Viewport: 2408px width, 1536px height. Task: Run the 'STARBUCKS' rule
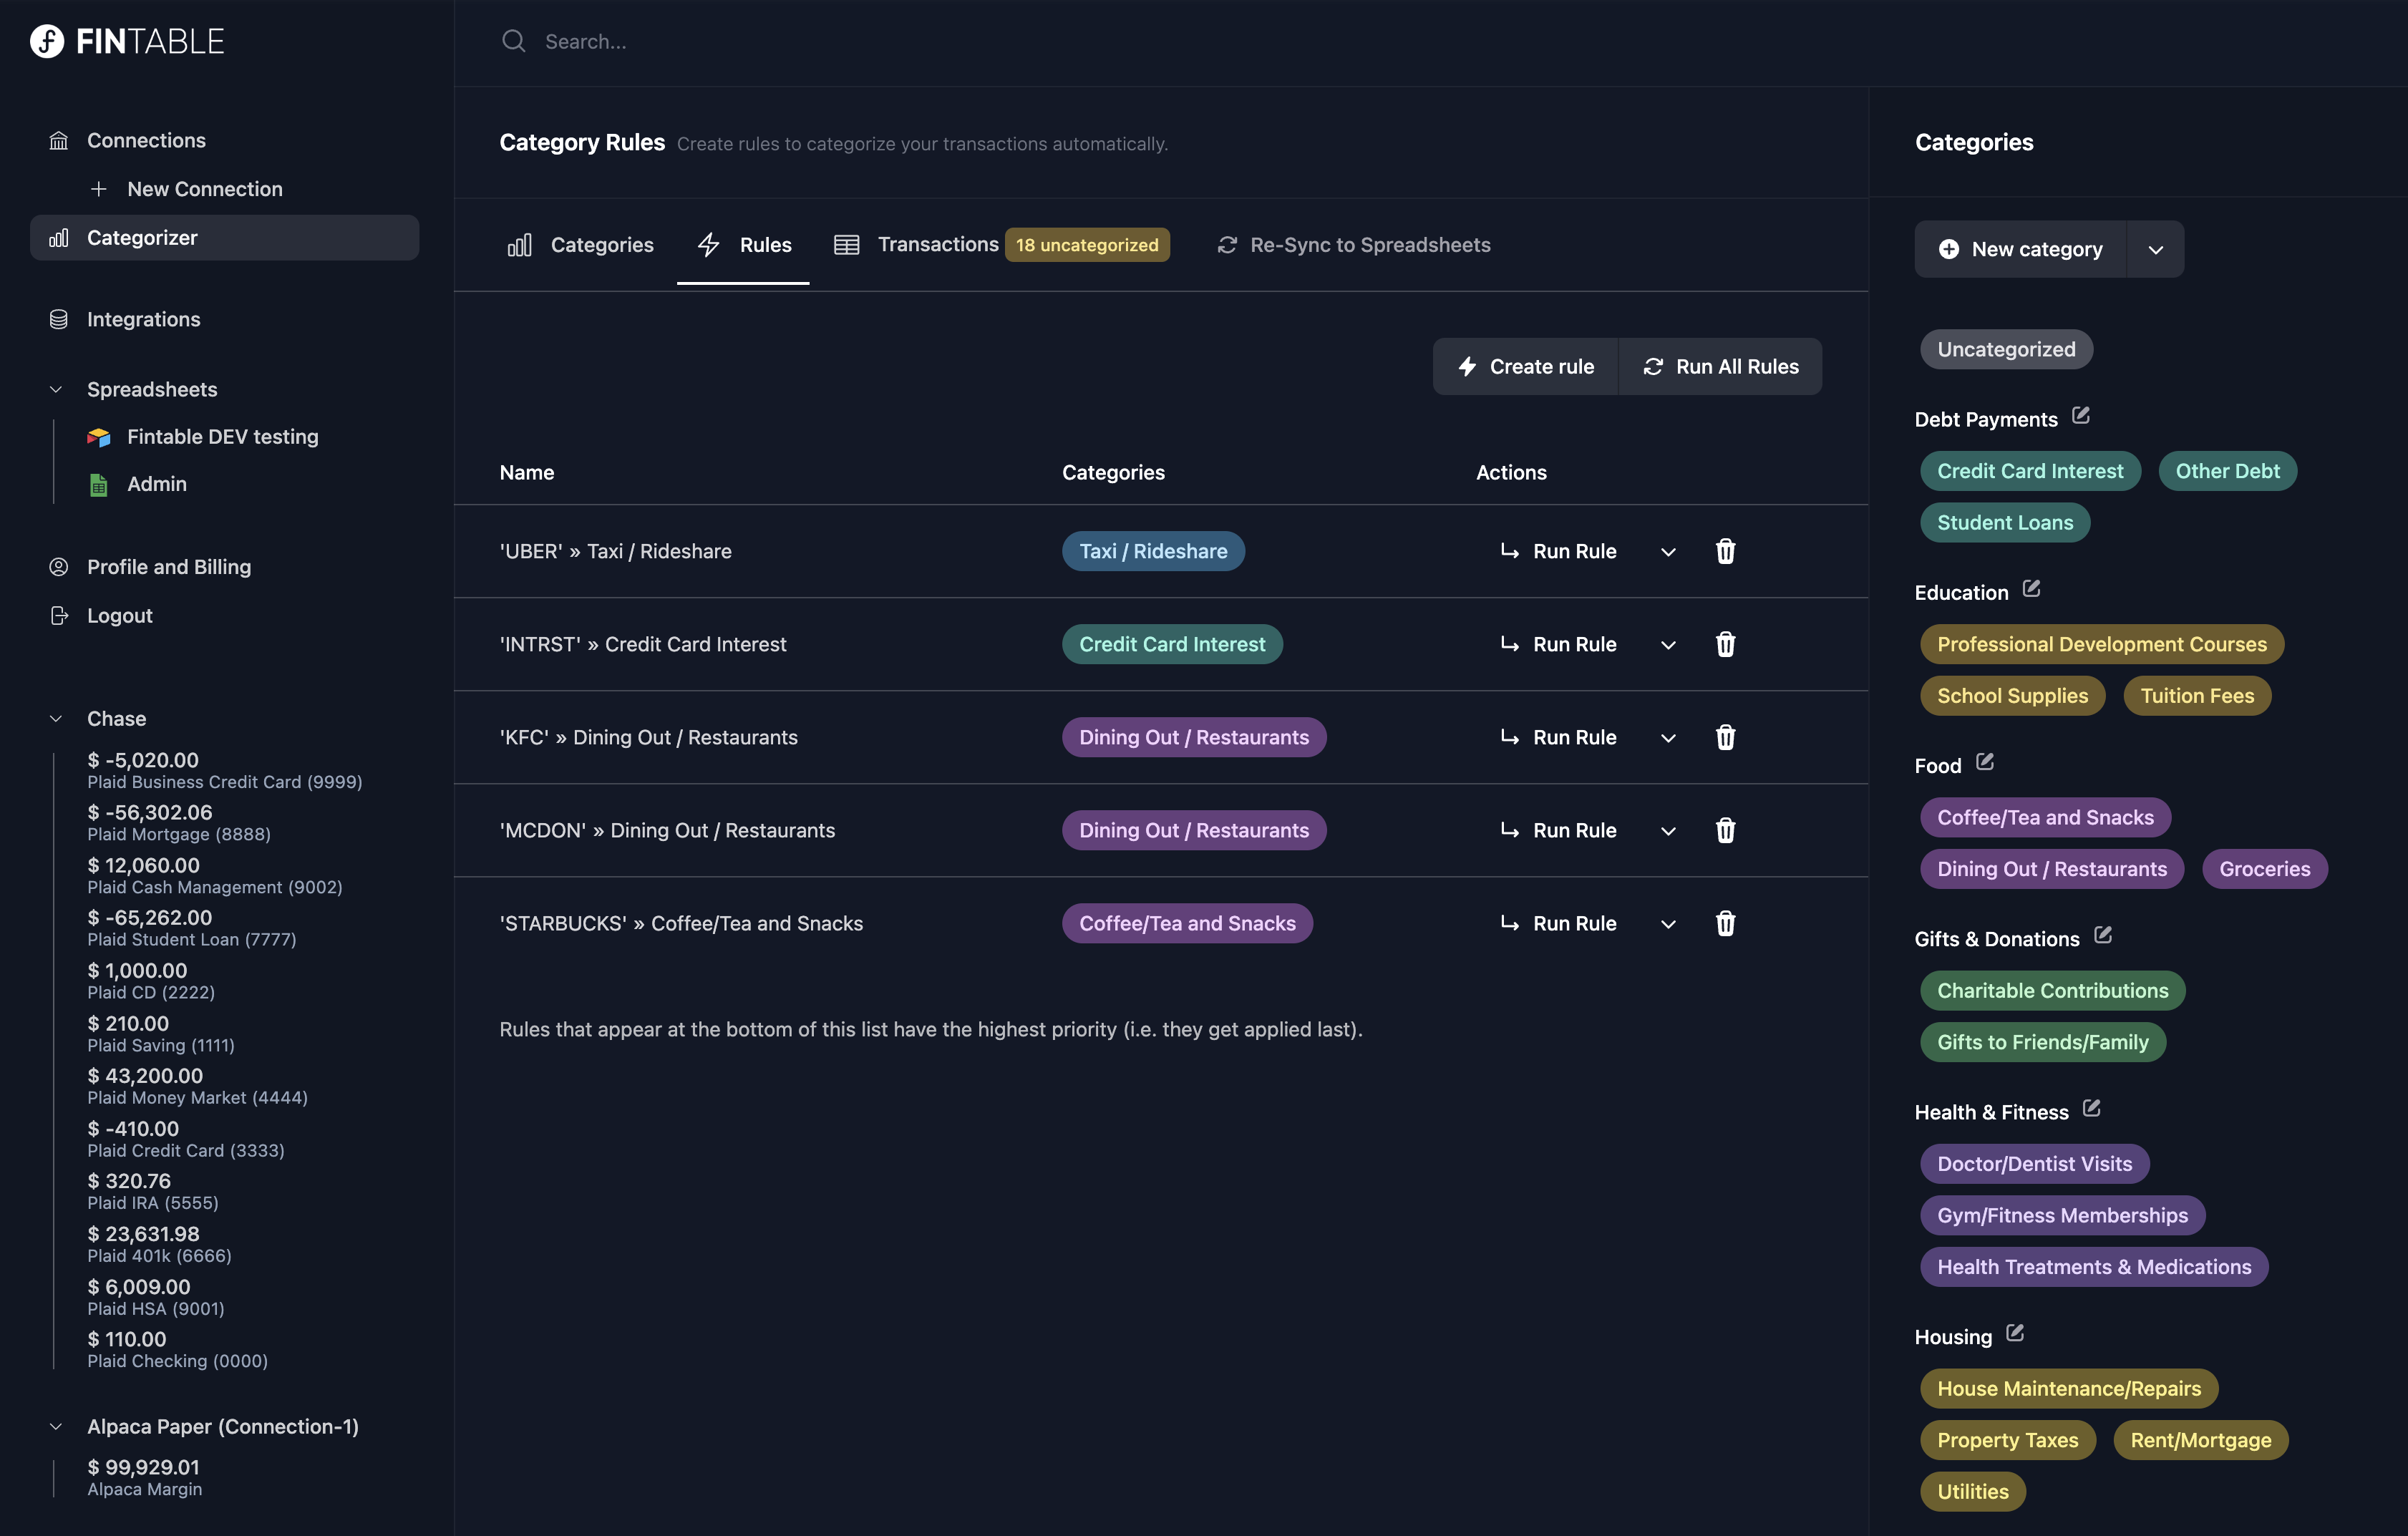click(x=1558, y=923)
